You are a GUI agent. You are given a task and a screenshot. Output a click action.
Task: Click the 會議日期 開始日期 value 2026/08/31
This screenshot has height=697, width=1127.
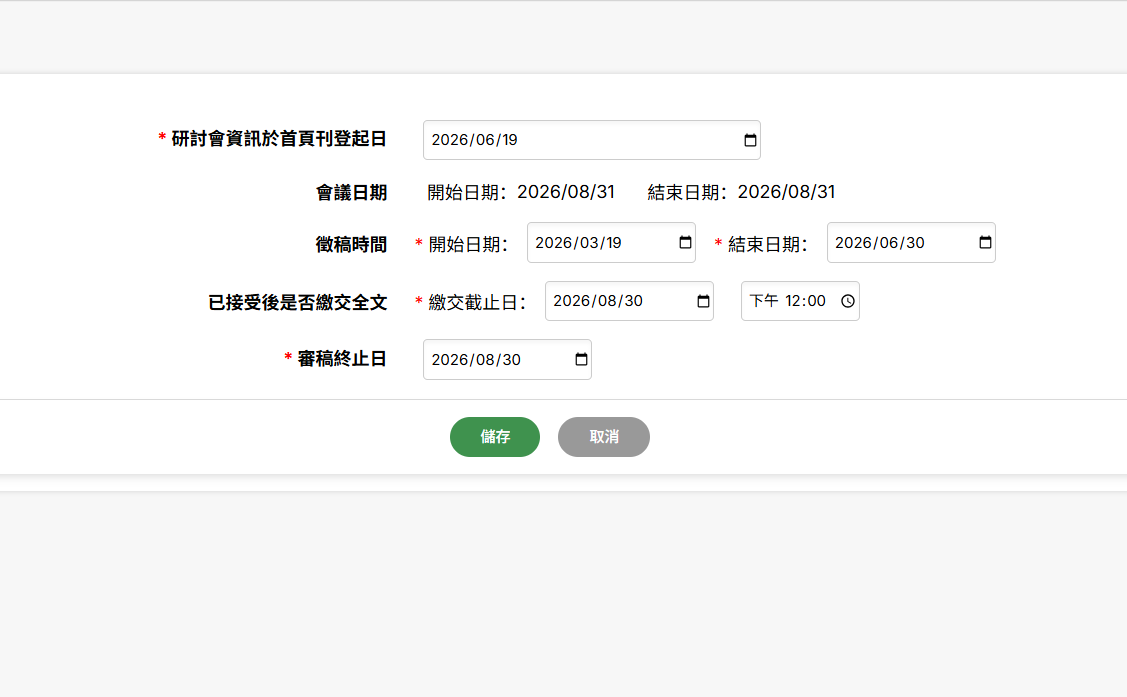point(565,192)
